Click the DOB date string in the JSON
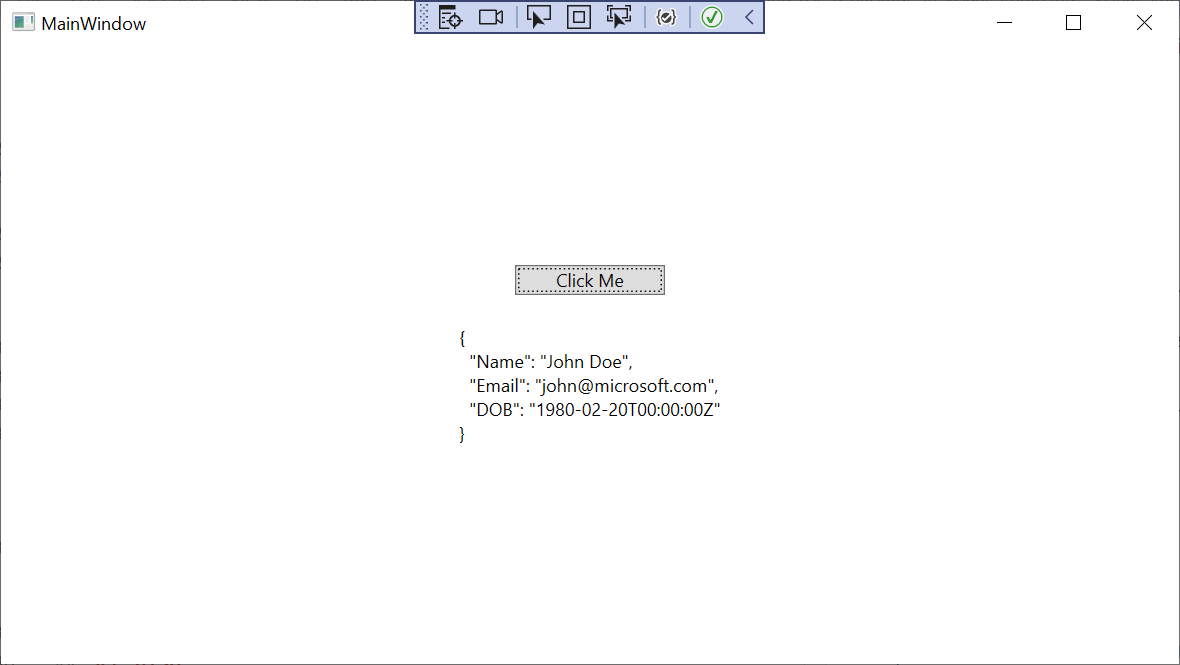The height and width of the screenshot is (665, 1180). click(x=625, y=409)
